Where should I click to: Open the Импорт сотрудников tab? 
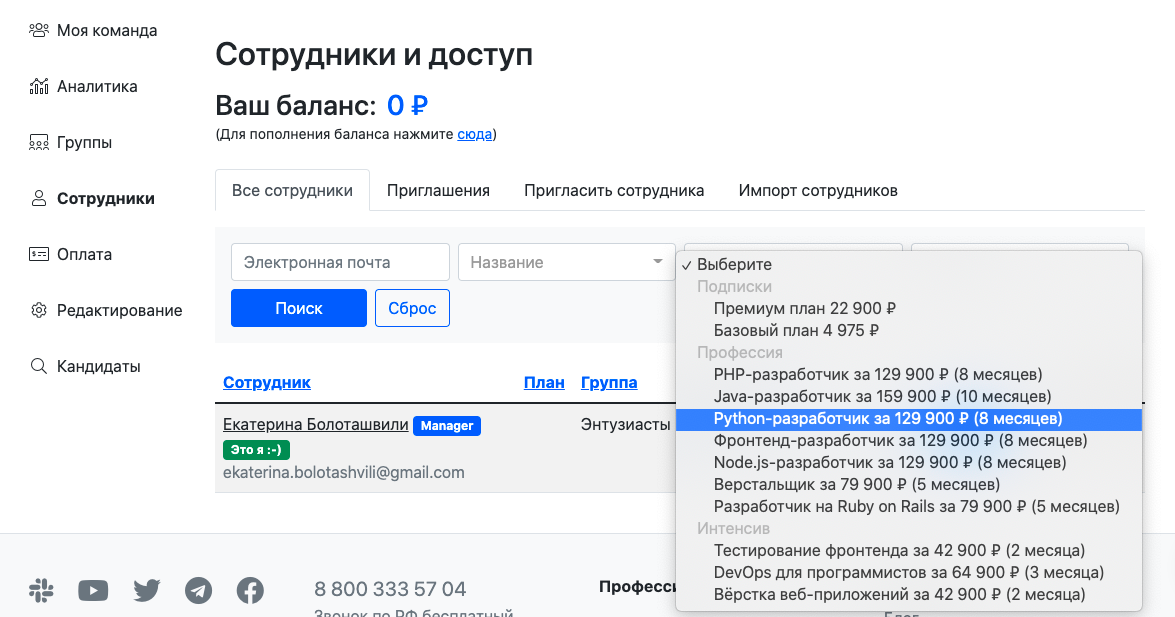(817, 190)
